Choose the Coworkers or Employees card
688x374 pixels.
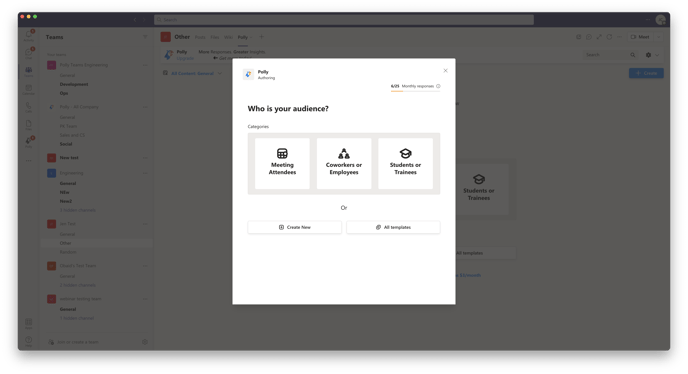coord(344,163)
